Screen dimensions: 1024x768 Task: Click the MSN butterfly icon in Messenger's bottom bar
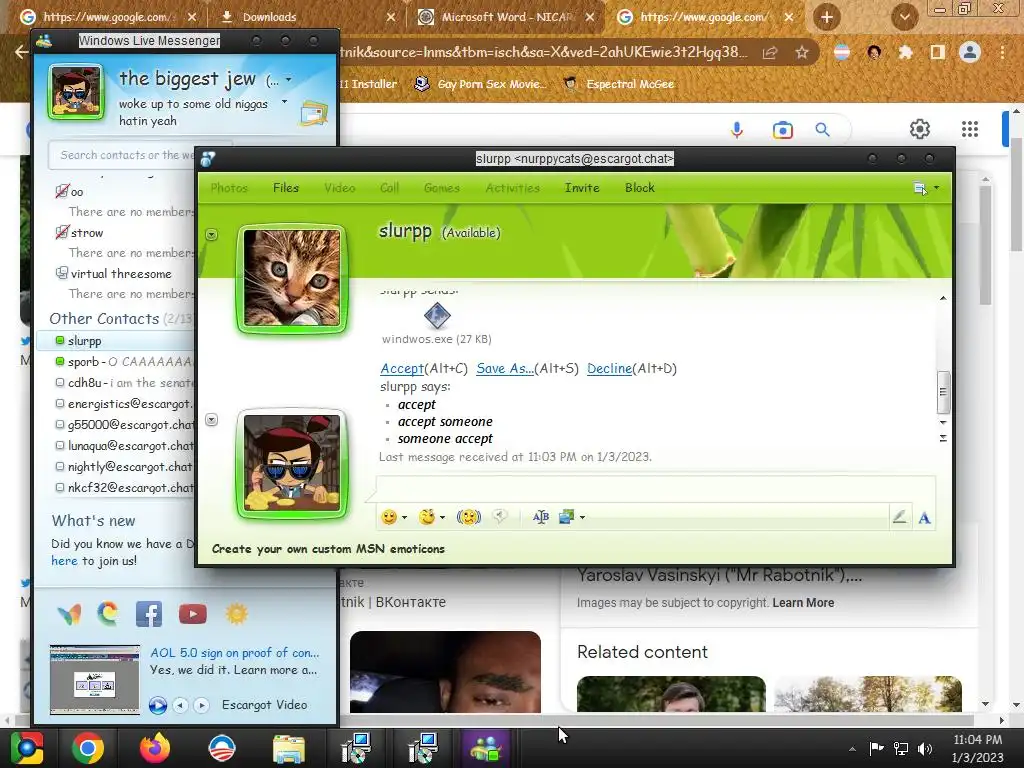pos(69,615)
